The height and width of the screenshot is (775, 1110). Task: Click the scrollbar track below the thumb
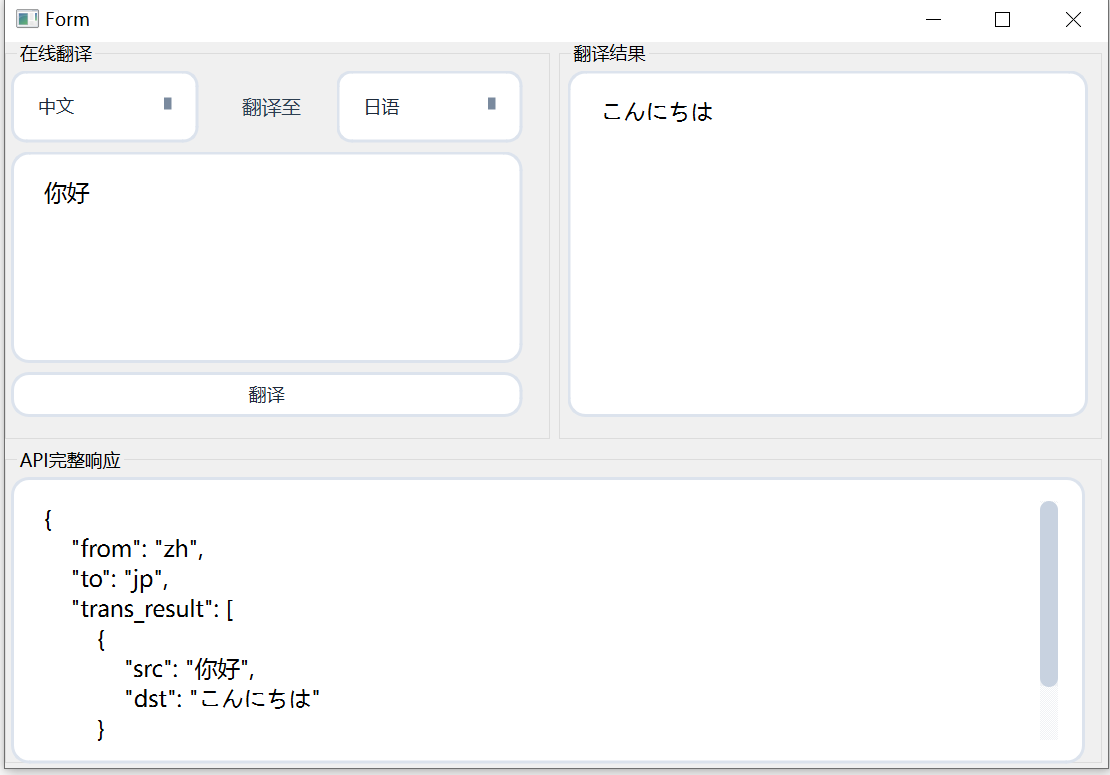pos(1049,713)
